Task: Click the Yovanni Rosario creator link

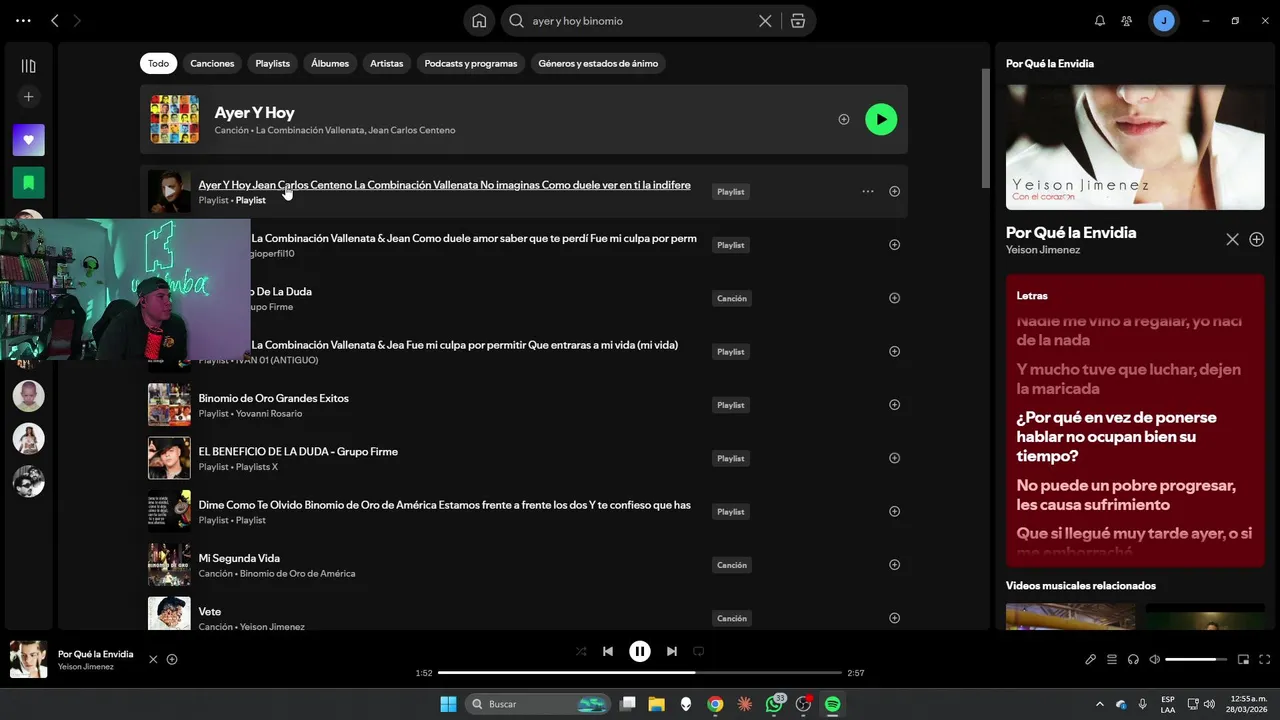Action: 268,413
